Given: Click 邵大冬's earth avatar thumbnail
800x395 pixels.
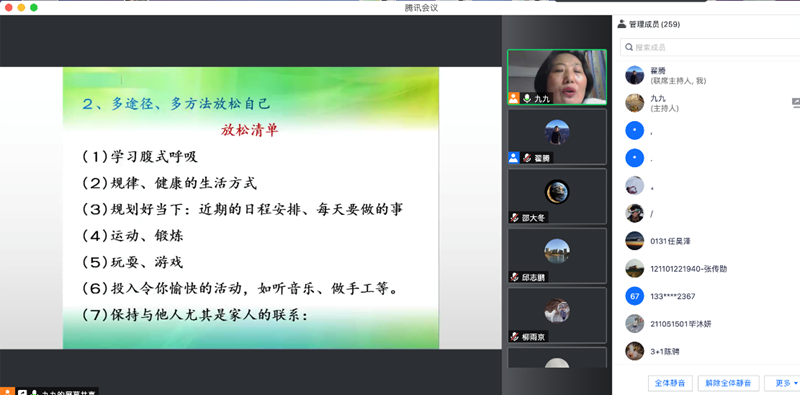Looking at the screenshot, I should pyautogui.click(x=557, y=192).
